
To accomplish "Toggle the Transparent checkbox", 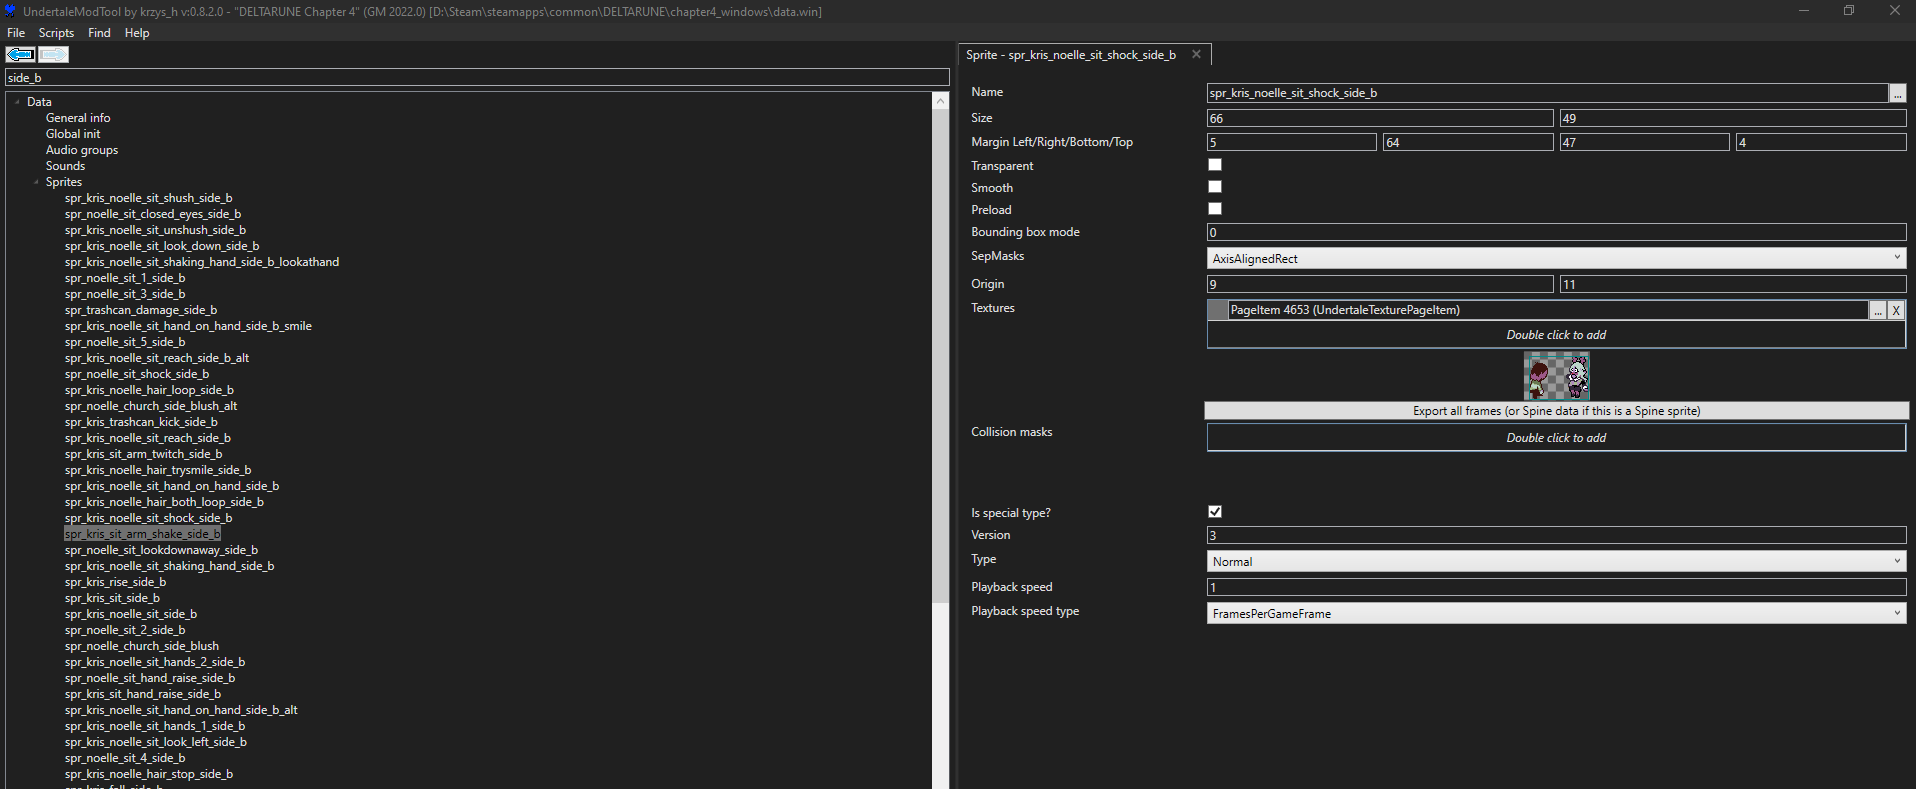I will click(x=1215, y=165).
